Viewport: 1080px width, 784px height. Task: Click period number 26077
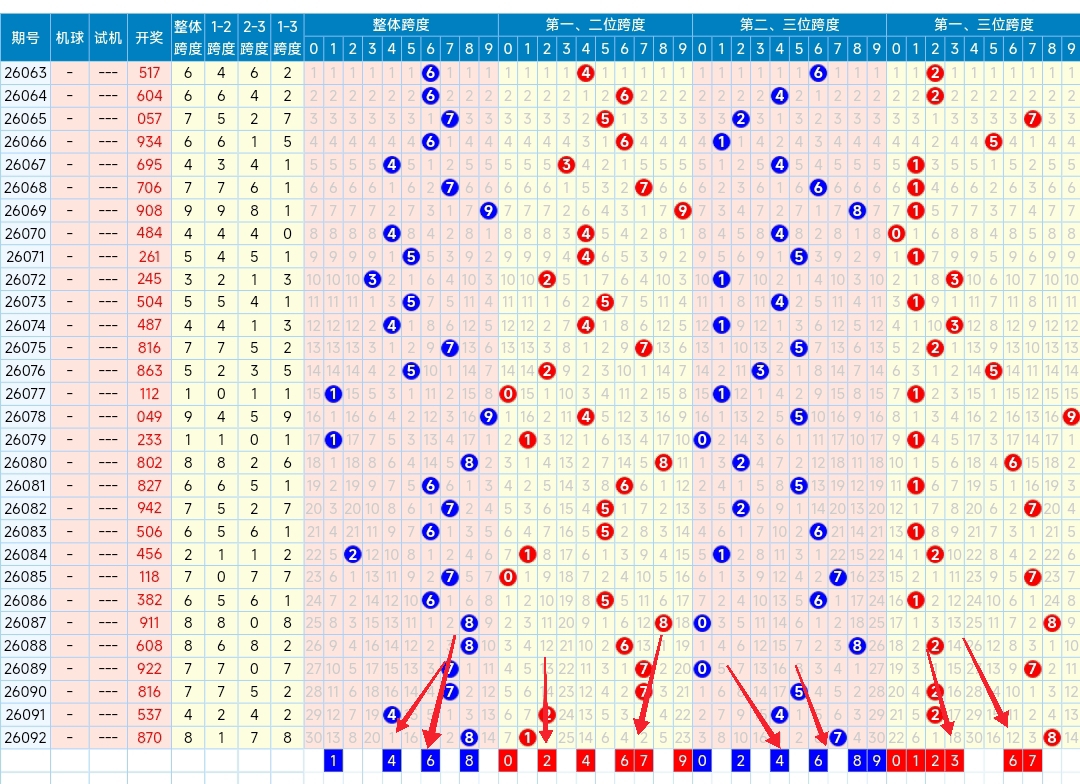click(x=25, y=393)
